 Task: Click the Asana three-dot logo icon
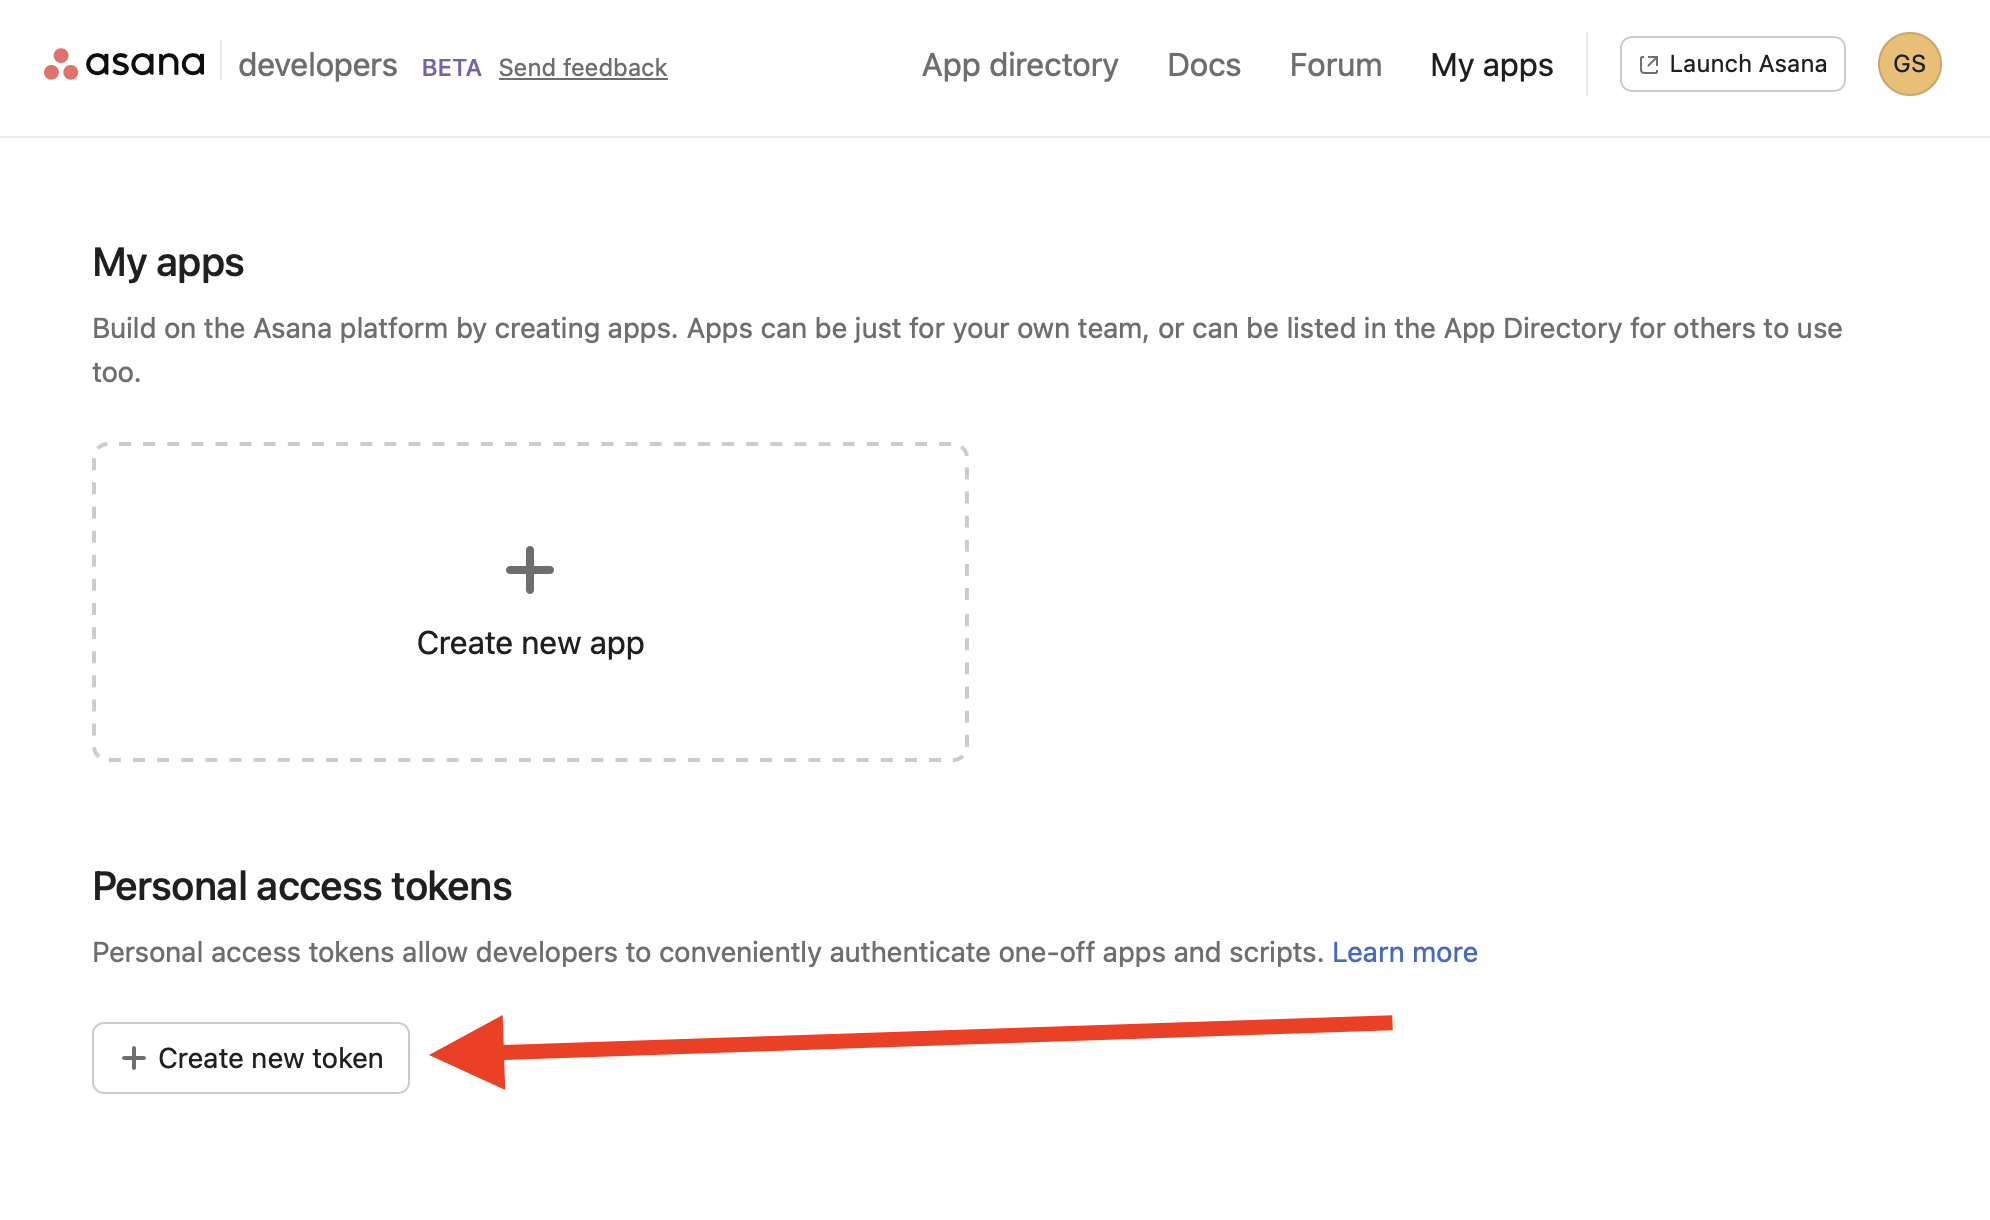pyautogui.click(x=60, y=65)
